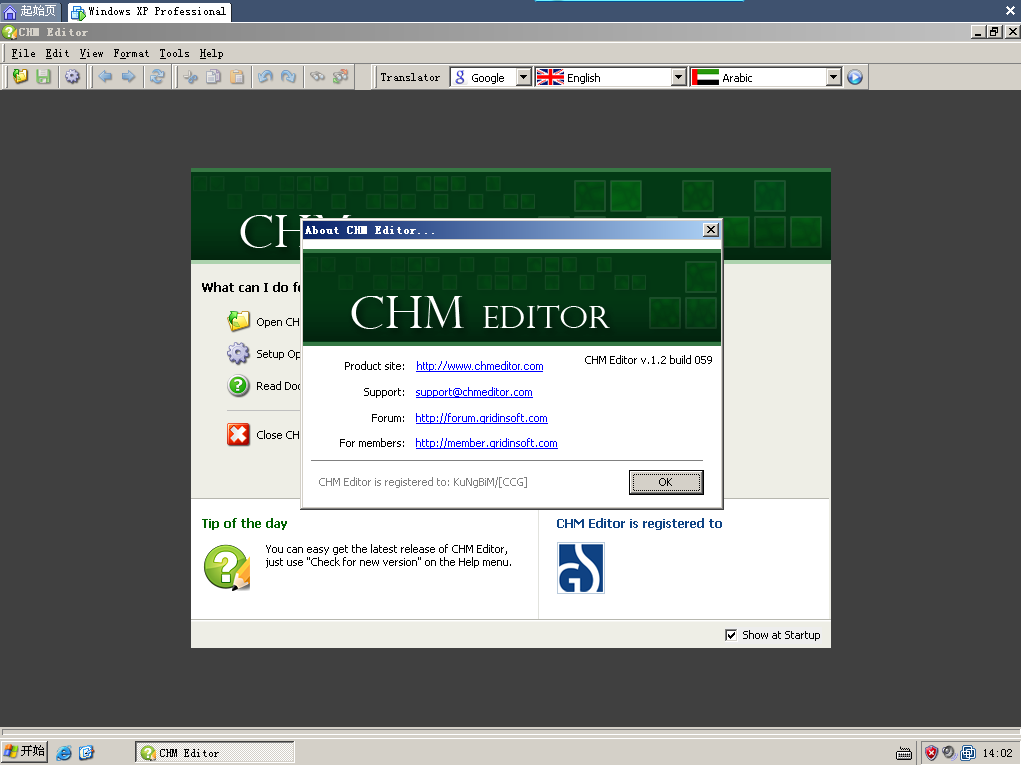Switch to the home page tab with the house icon
Viewport: 1021px width, 765px height.
tap(30, 11)
